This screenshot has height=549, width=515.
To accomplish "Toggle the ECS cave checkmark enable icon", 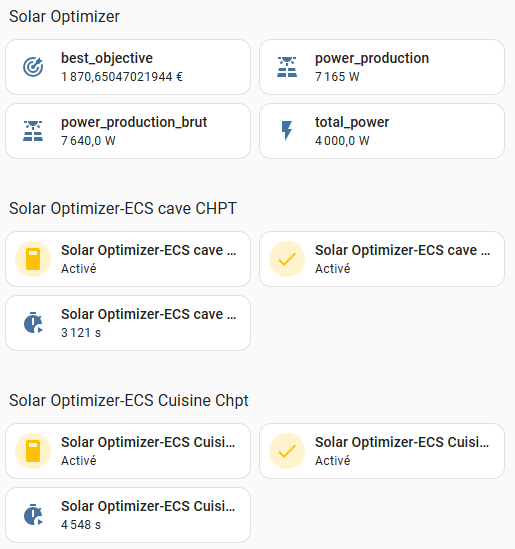I will (x=287, y=259).
